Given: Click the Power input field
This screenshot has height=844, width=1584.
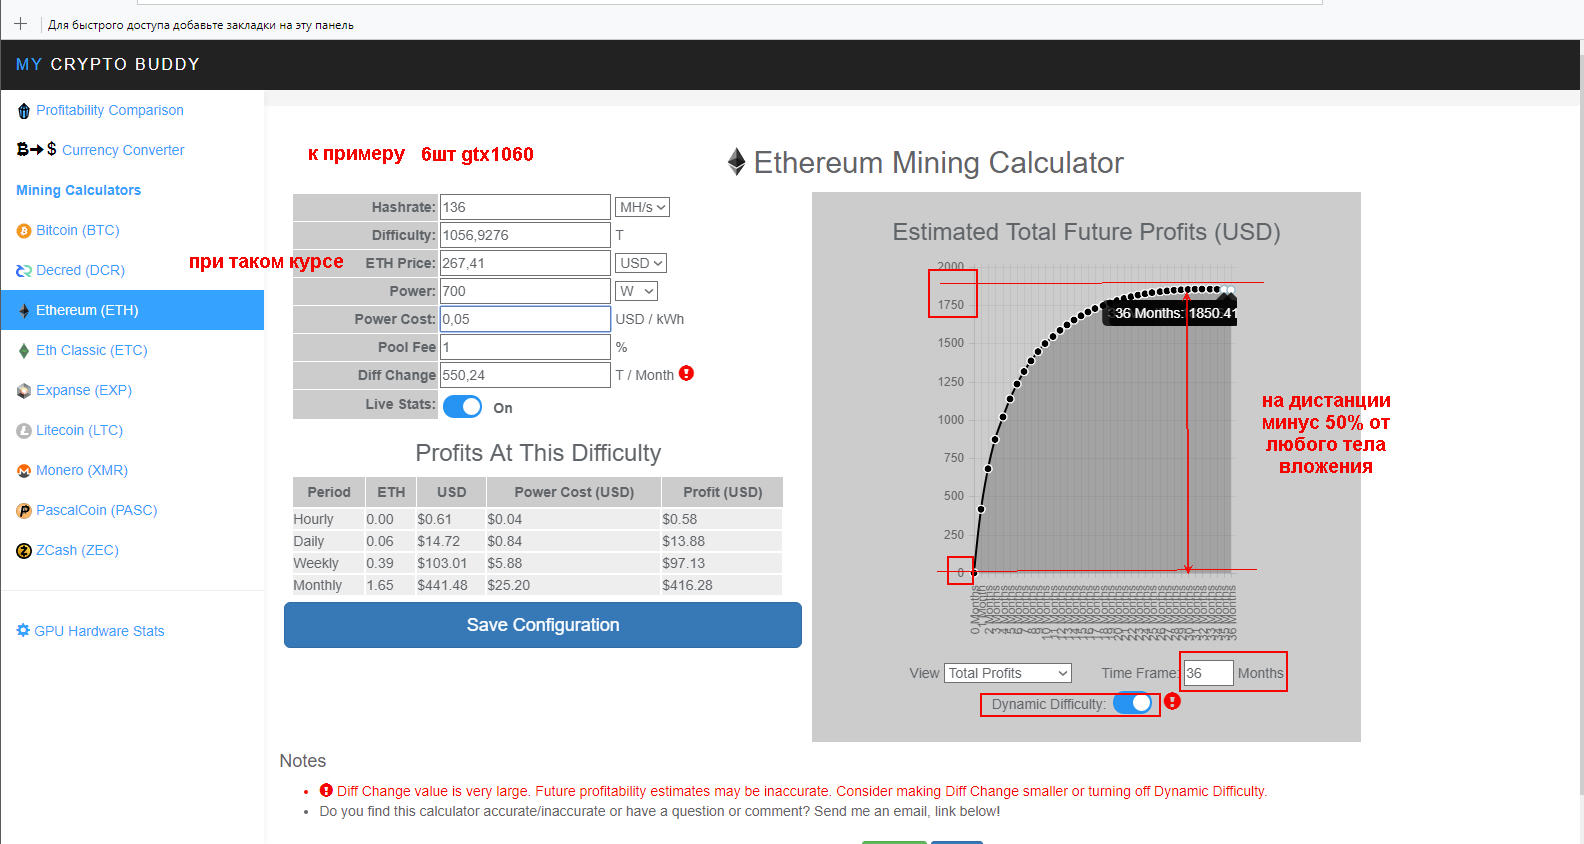Looking at the screenshot, I should point(525,291).
